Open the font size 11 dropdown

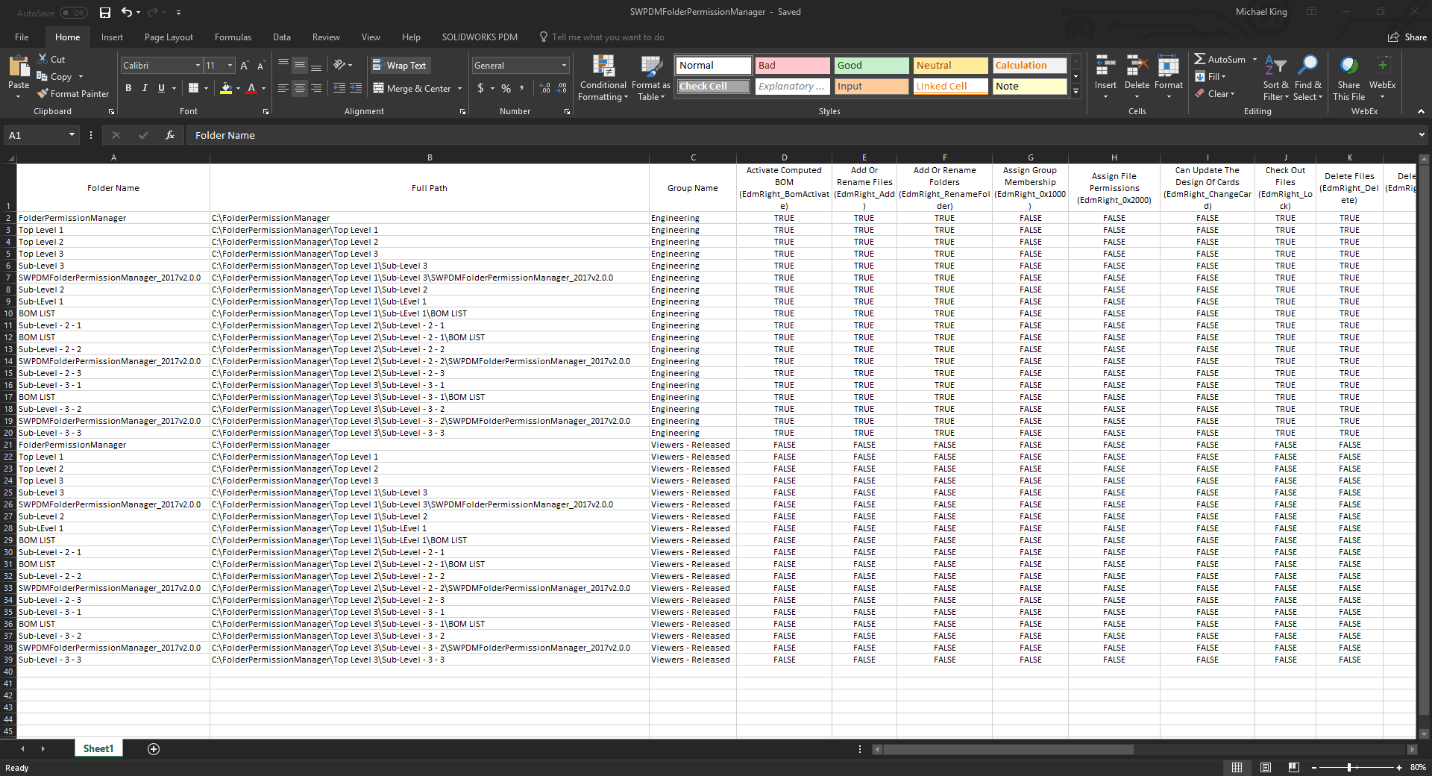coord(230,65)
